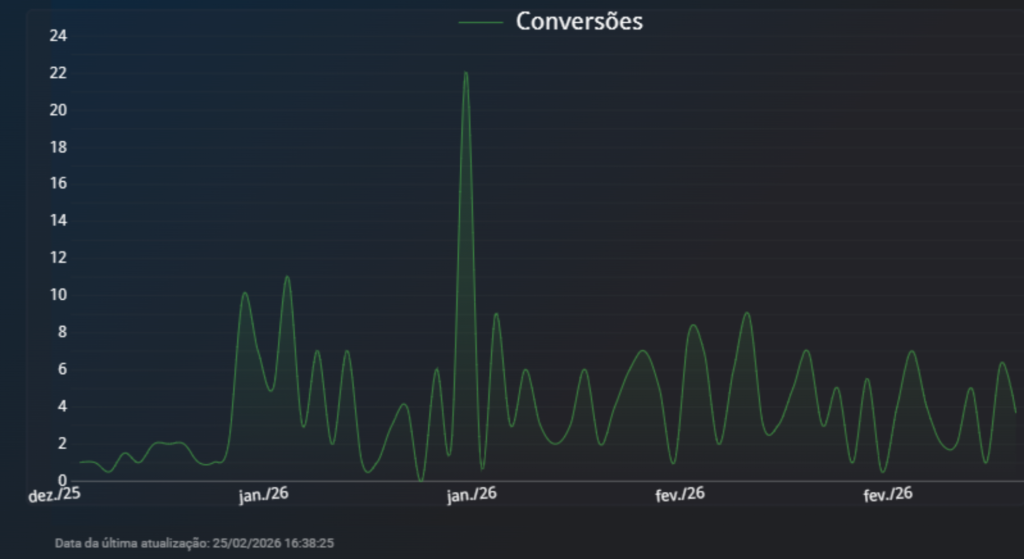Click the 22 value on y-axis
This screenshot has width=1024, height=559.
58,73
